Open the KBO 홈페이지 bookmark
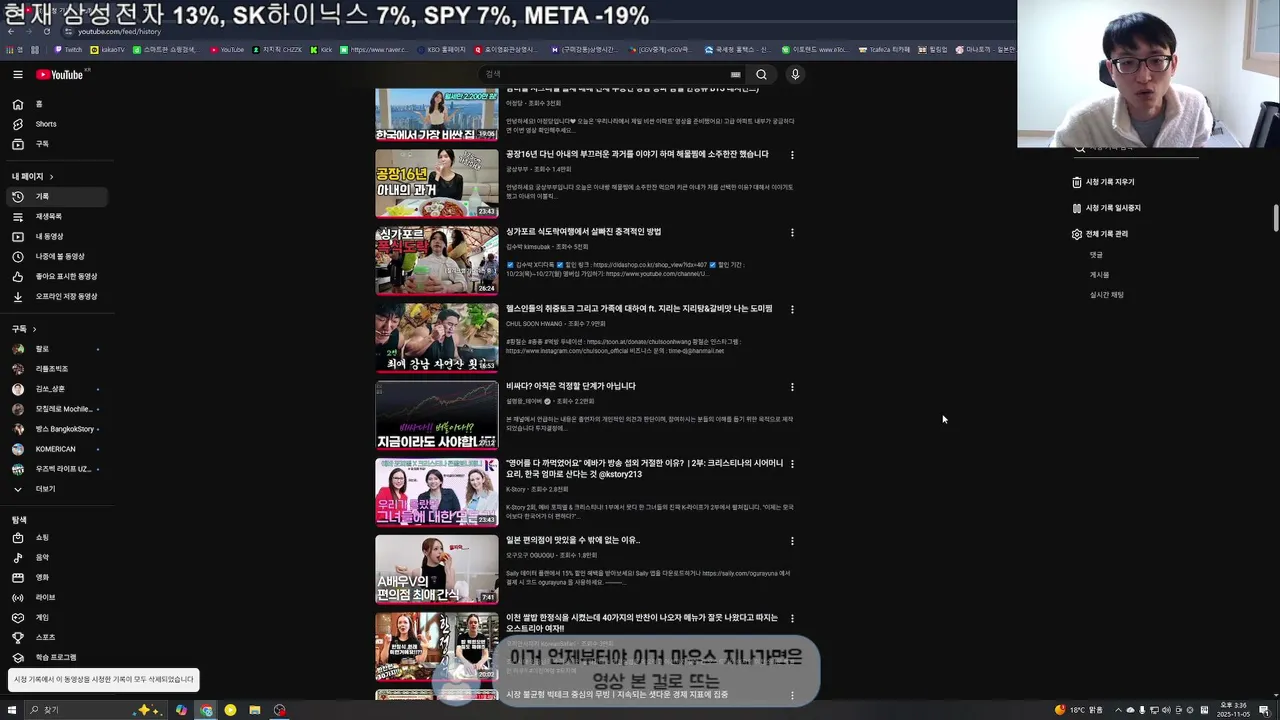 (441, 49)
